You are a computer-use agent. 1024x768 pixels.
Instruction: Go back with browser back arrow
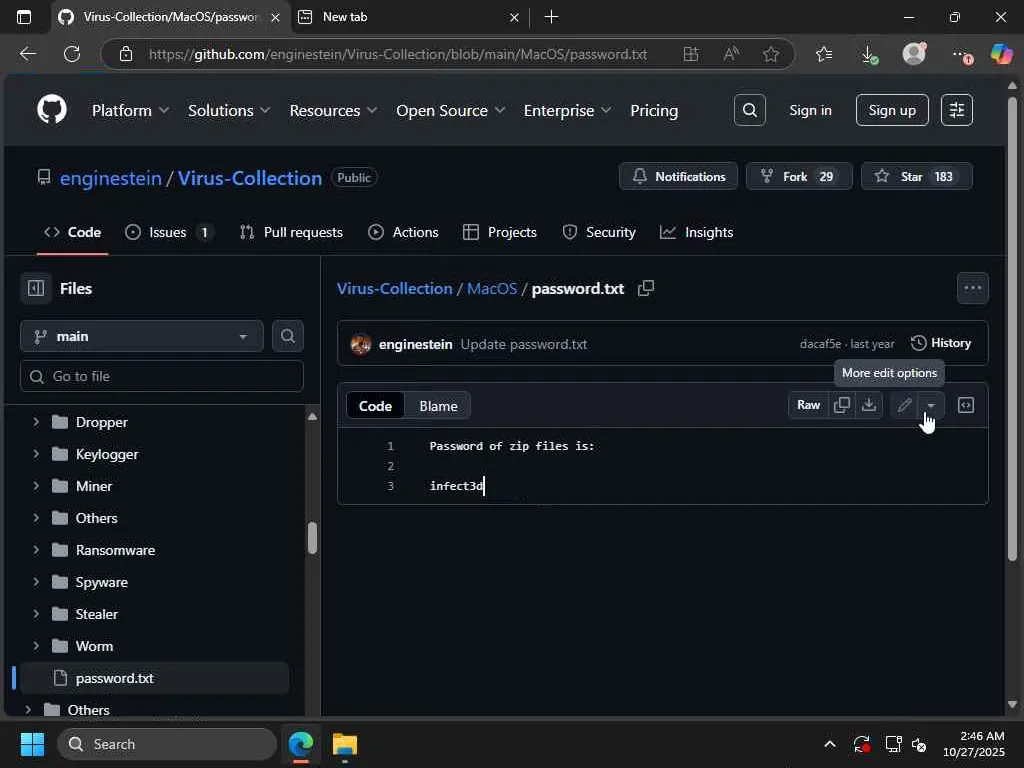pos(27,54)
